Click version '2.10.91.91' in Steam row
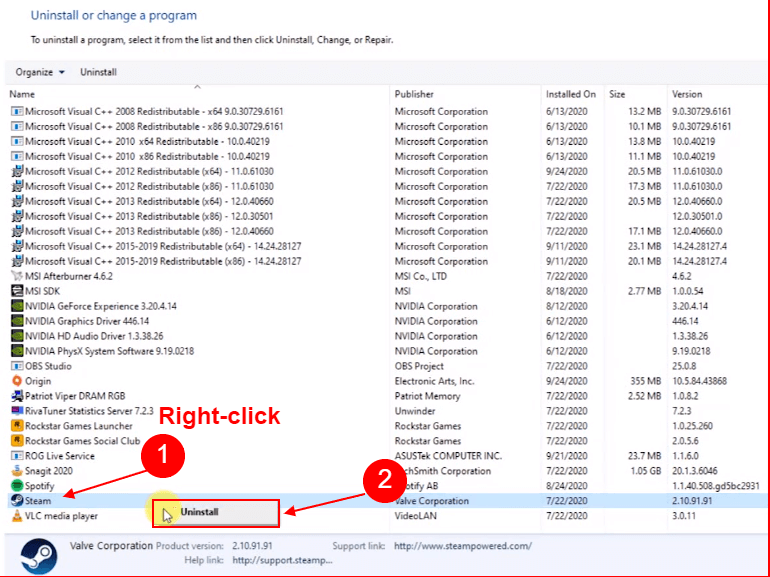The height and width of the screenshot is (577, 770). [692, 501]
